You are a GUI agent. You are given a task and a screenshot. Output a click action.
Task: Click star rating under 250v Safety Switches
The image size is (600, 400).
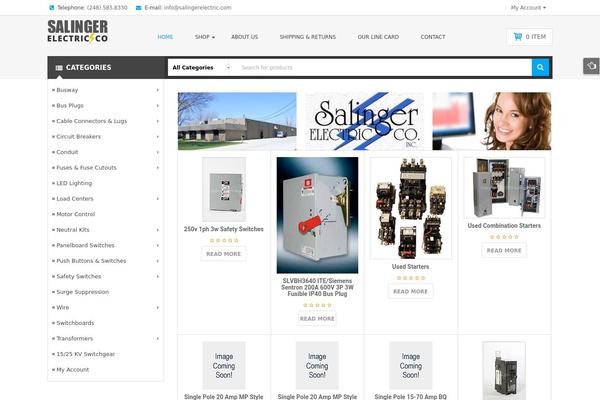point(224,240)
